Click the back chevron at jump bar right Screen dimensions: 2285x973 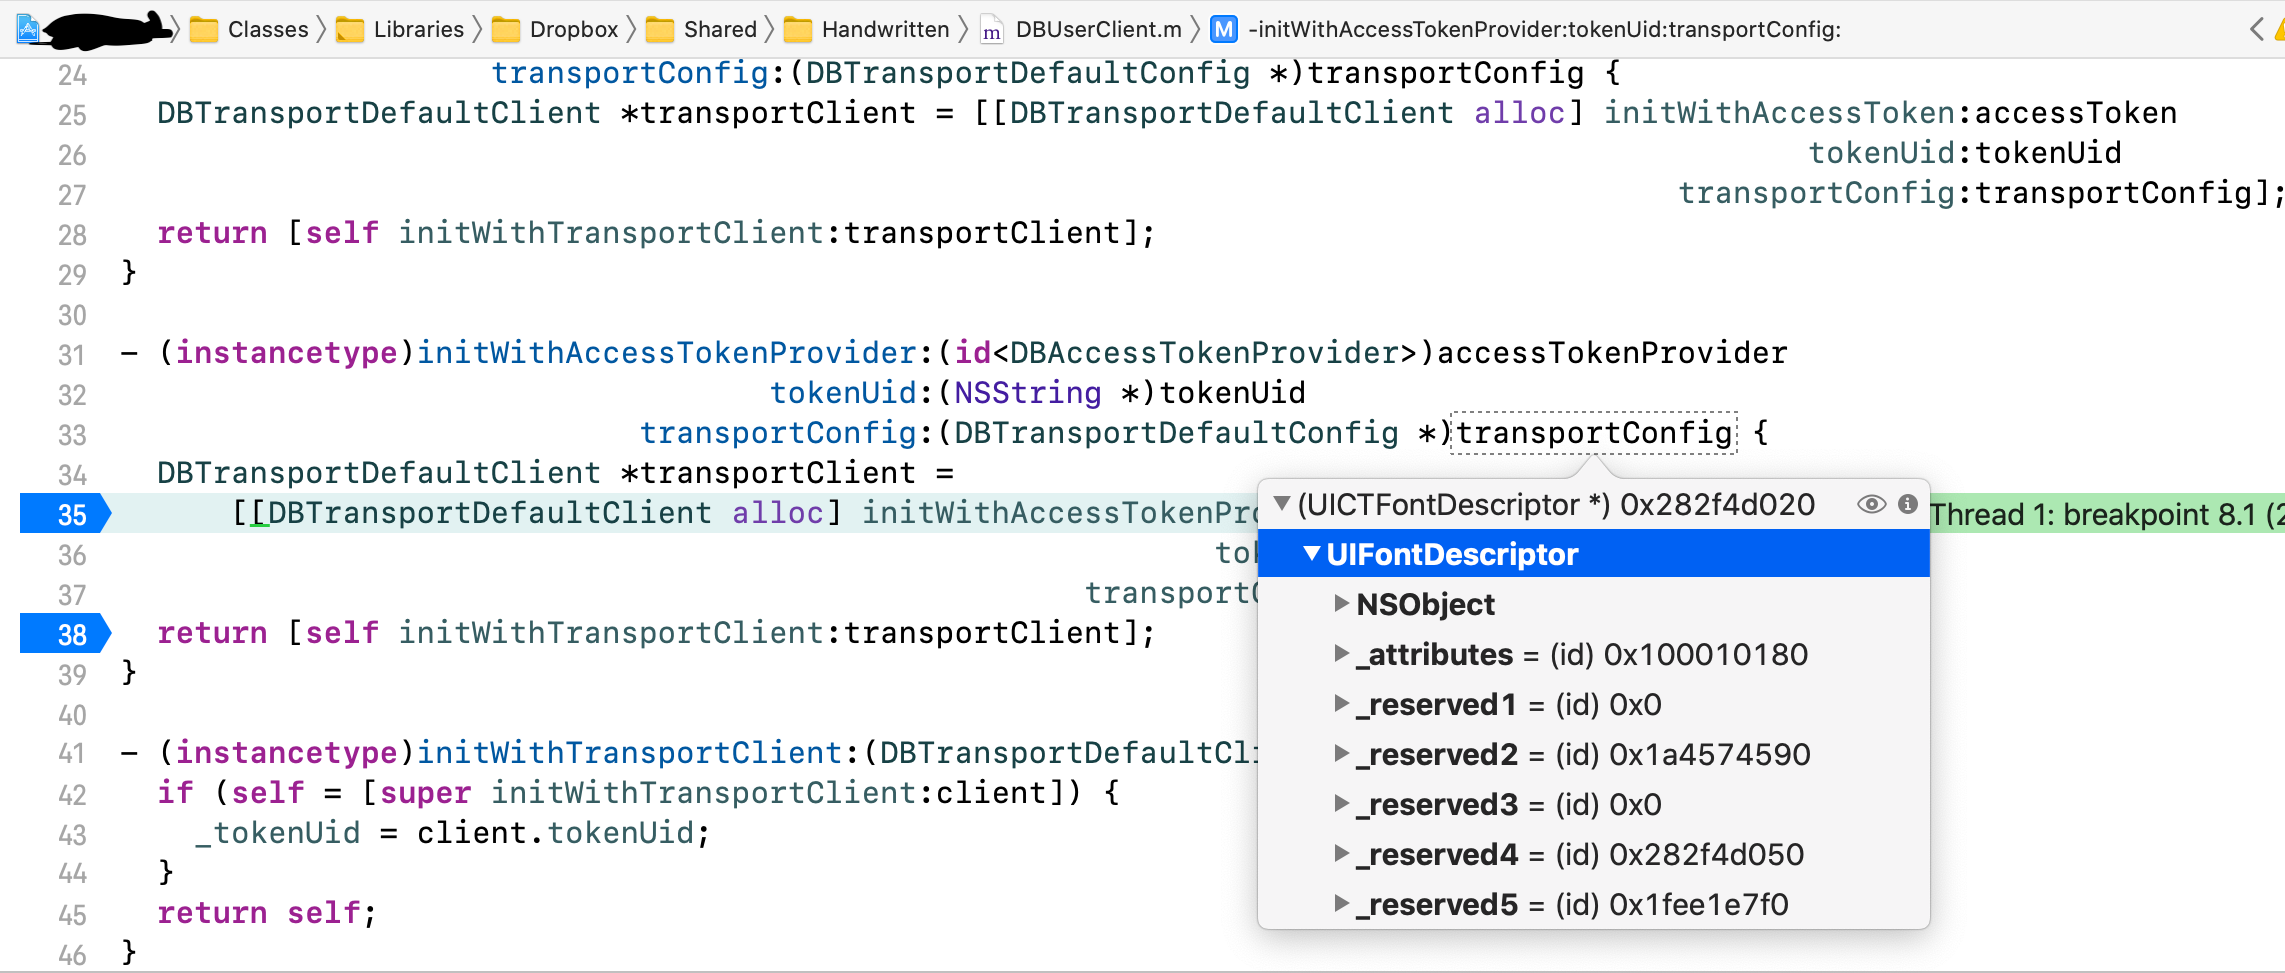pyautogui.click(x=2256, y=30)
